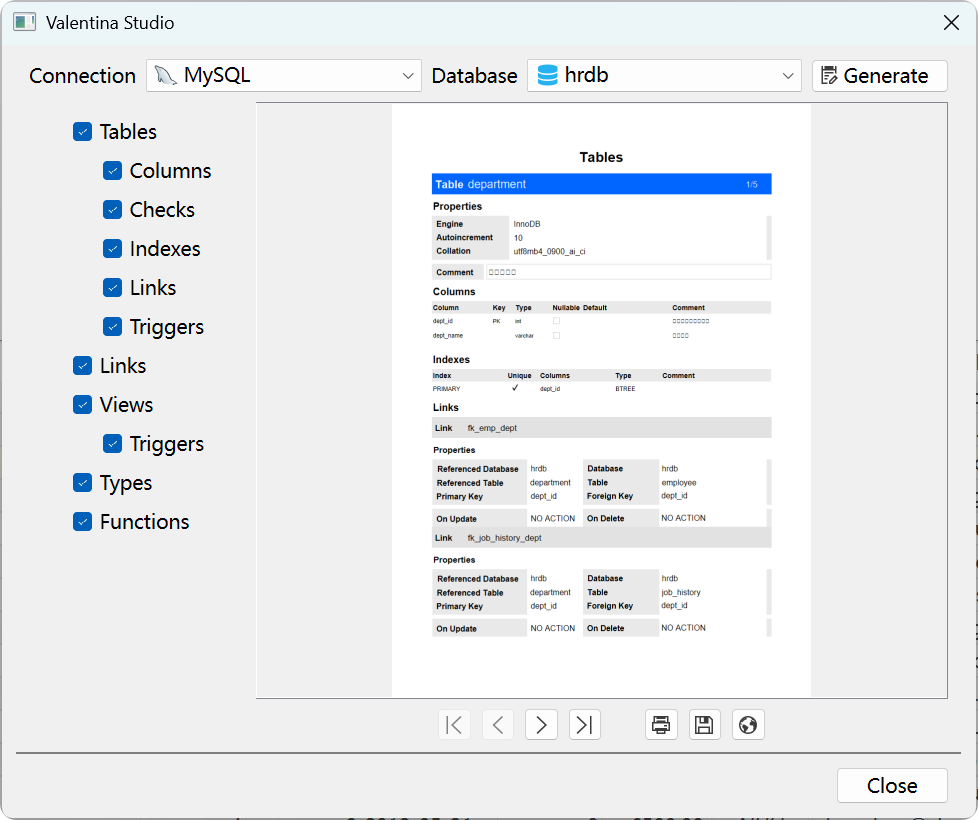The image size is (978, 820).
Task: Toggle the Types checkbox
Action: coord(82,483)
